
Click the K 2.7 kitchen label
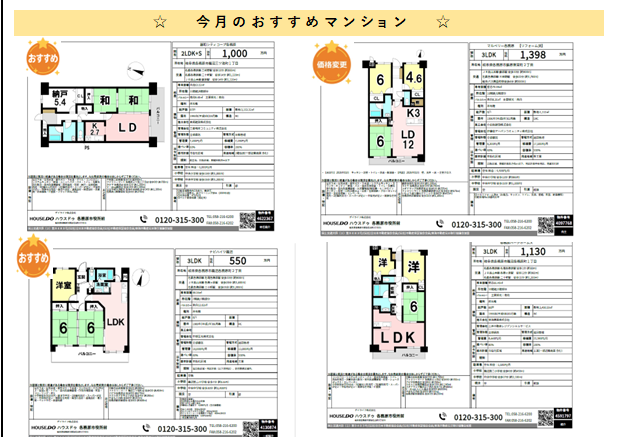[95, 129]
